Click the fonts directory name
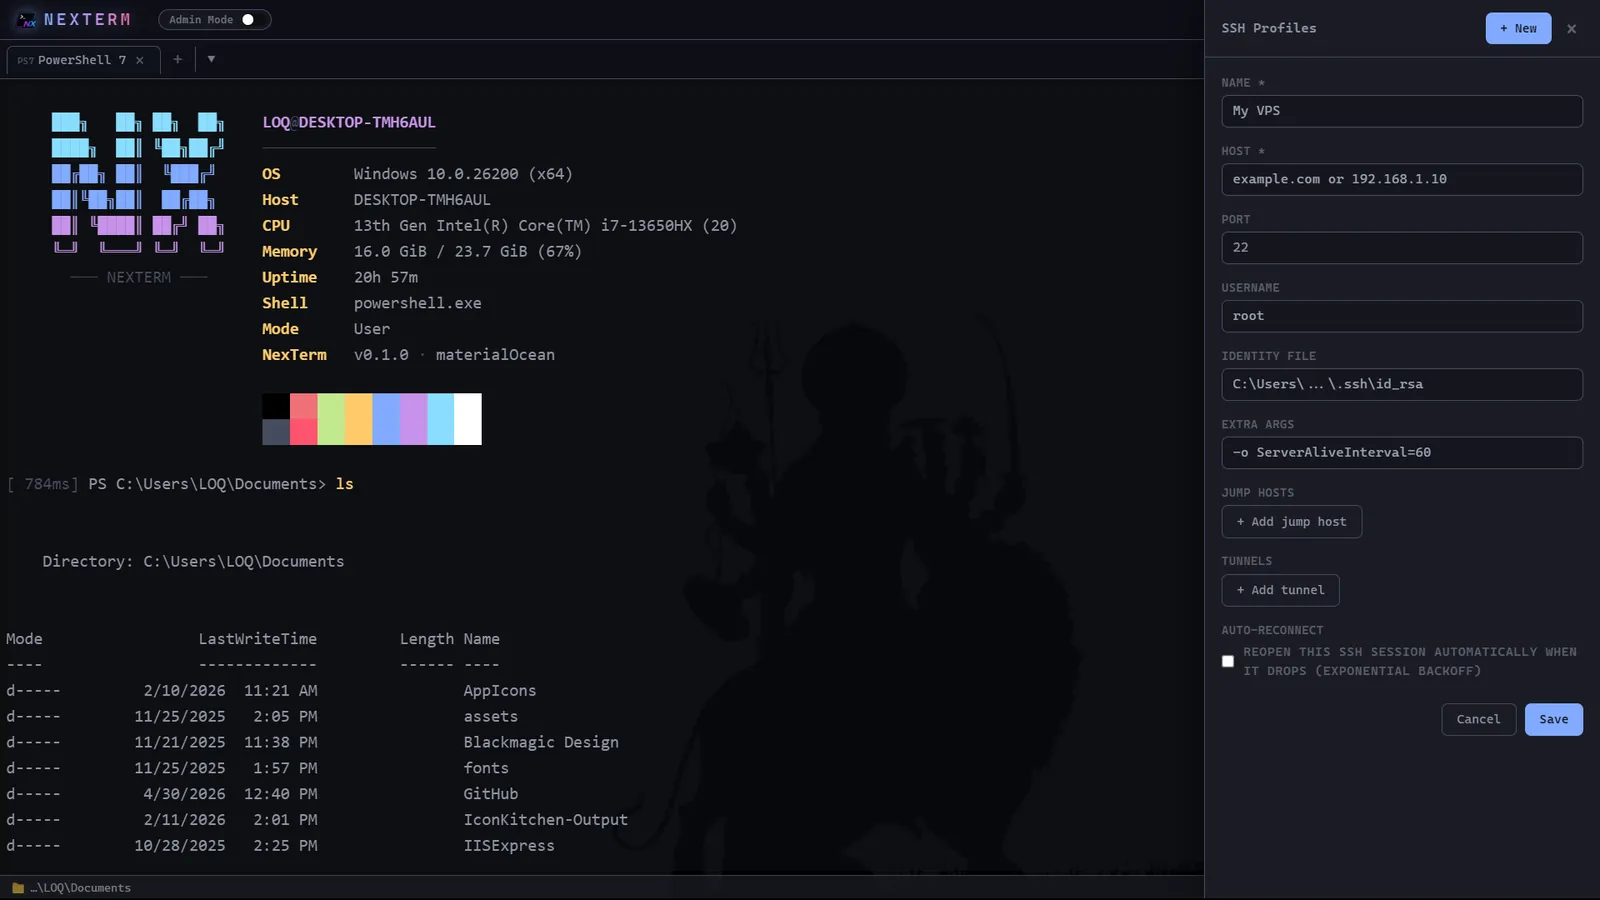The height and width of the screenshot is (900, 1600). [x=486, y=768]
